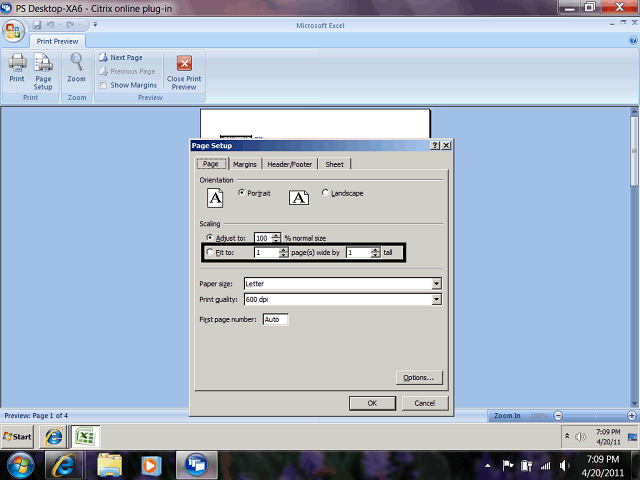Image resolution: width=640 pixels, height=480 pixels.
Task: Click the Undo icon in quick access toolbar
Action: pyautogui.click(x=50, y=25)
